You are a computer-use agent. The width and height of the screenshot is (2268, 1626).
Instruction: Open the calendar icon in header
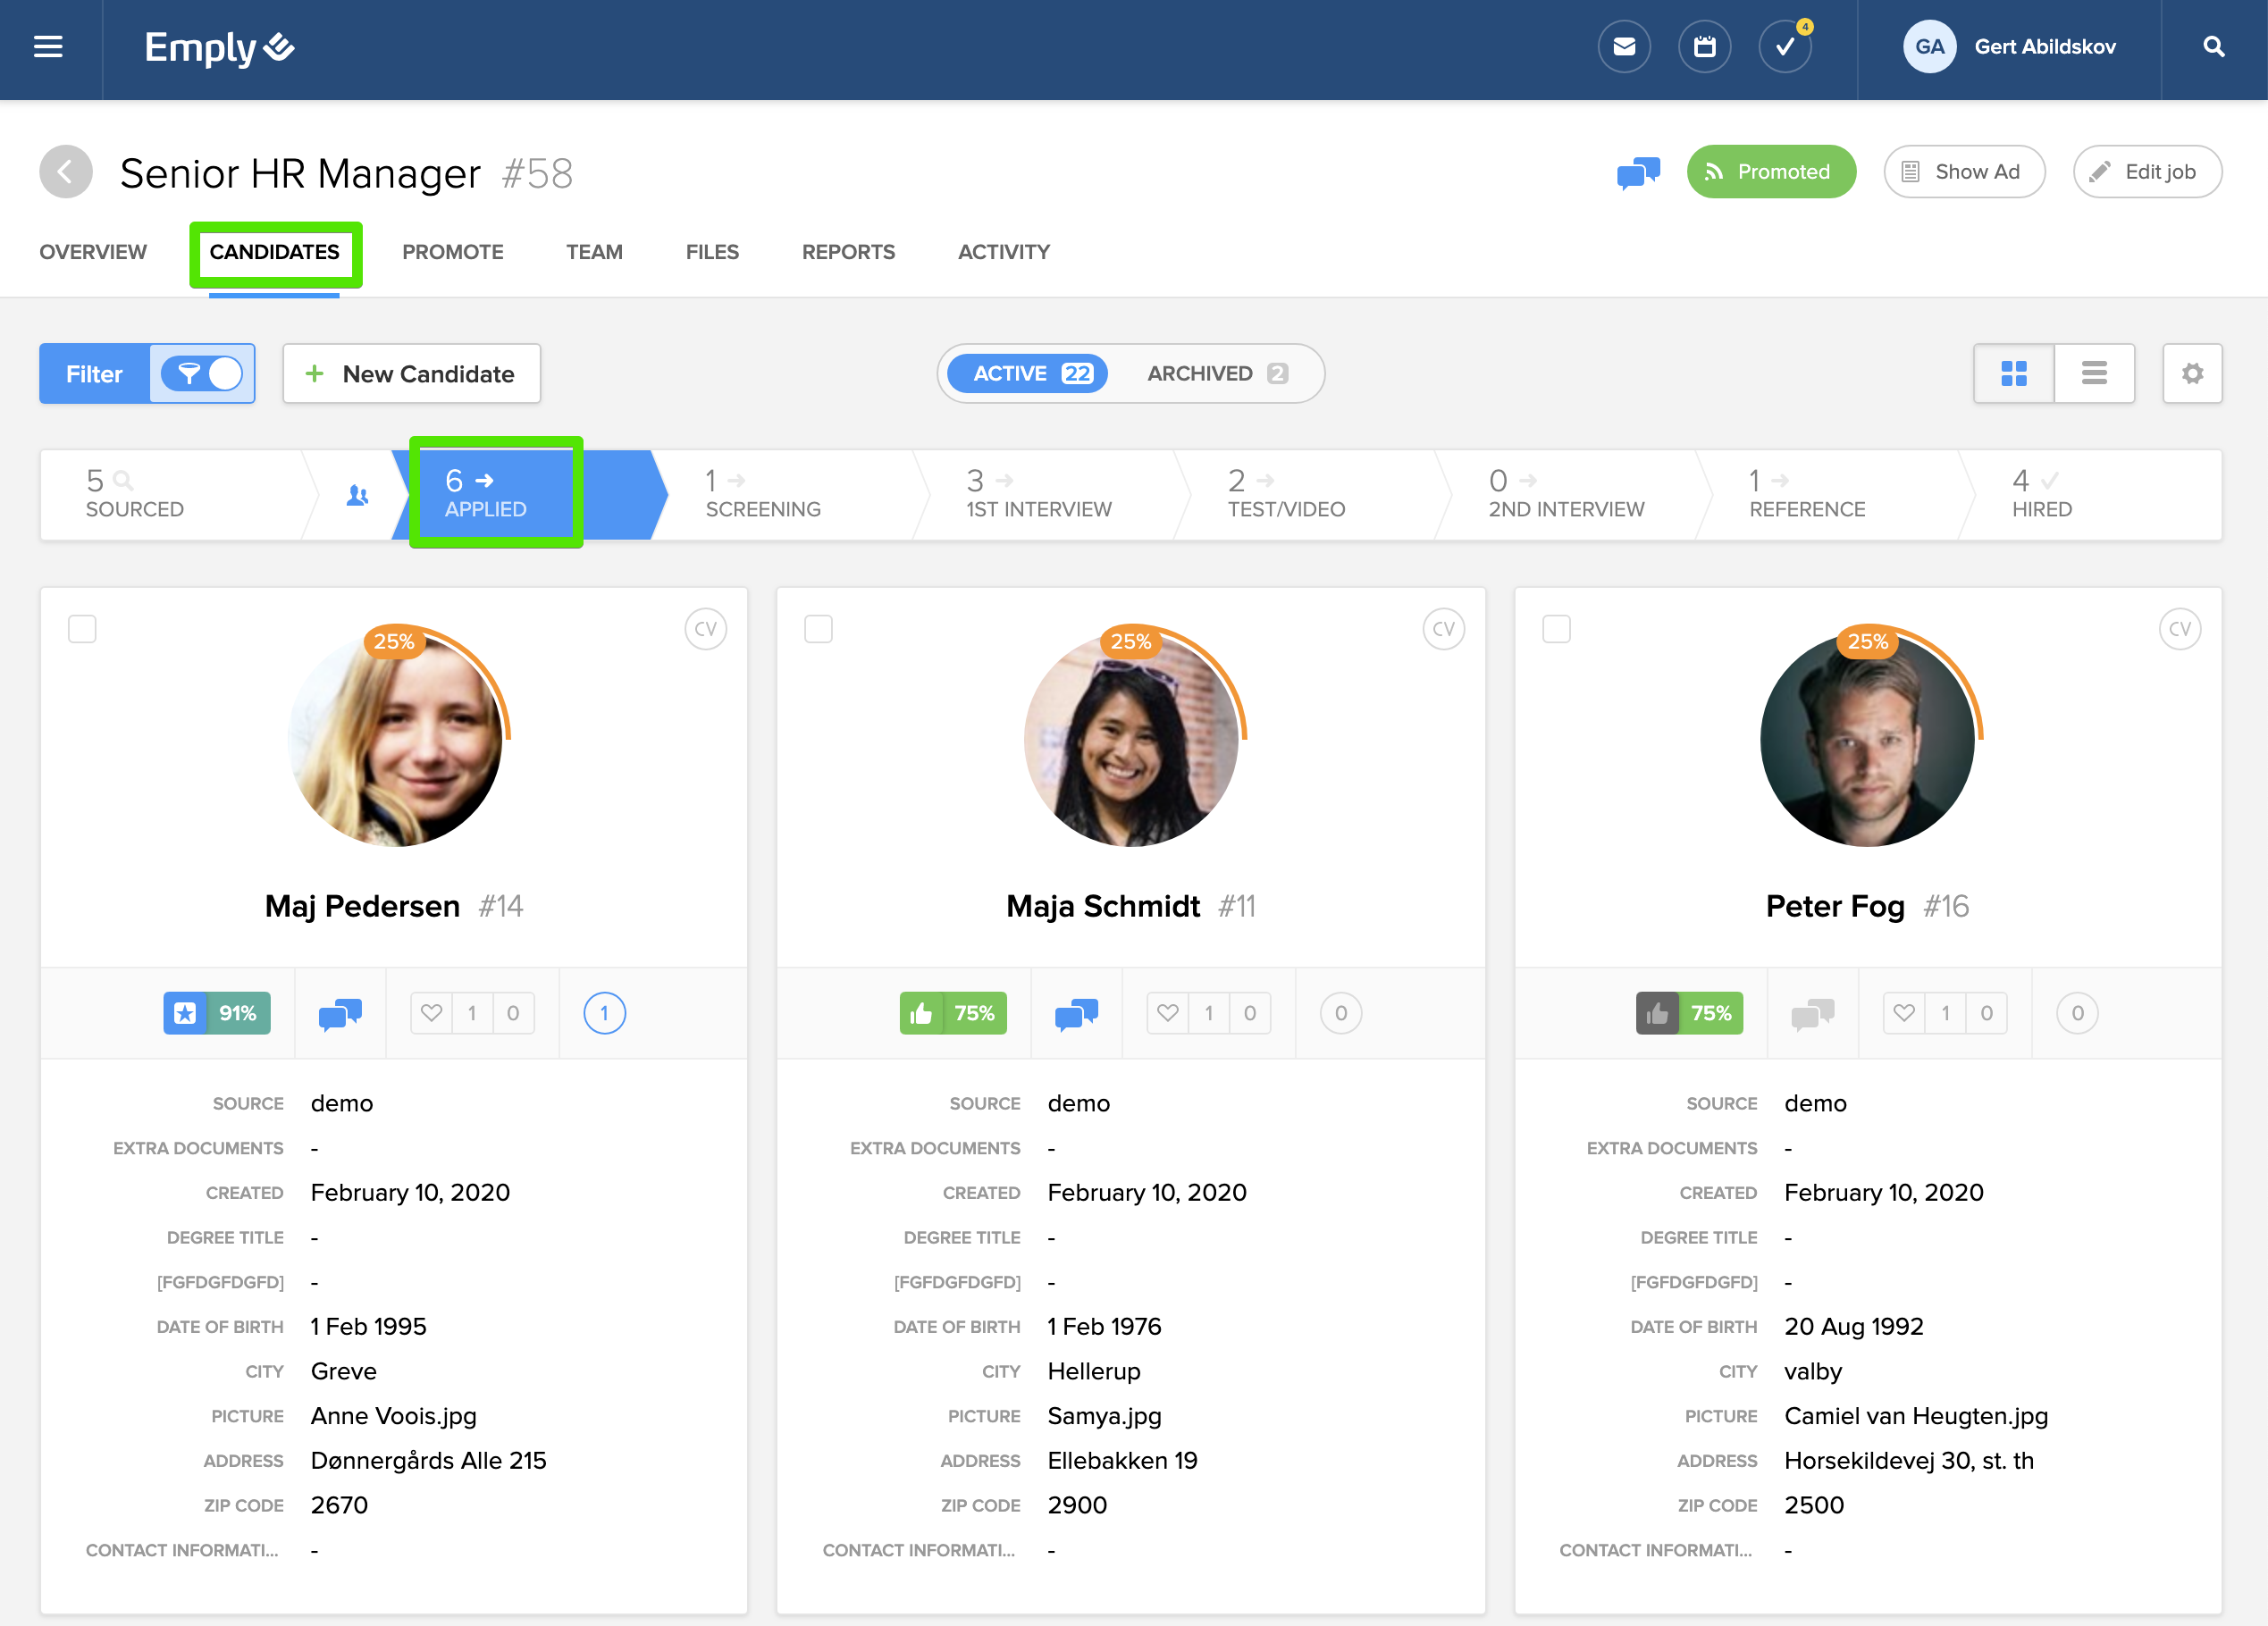pos(1704,47)
